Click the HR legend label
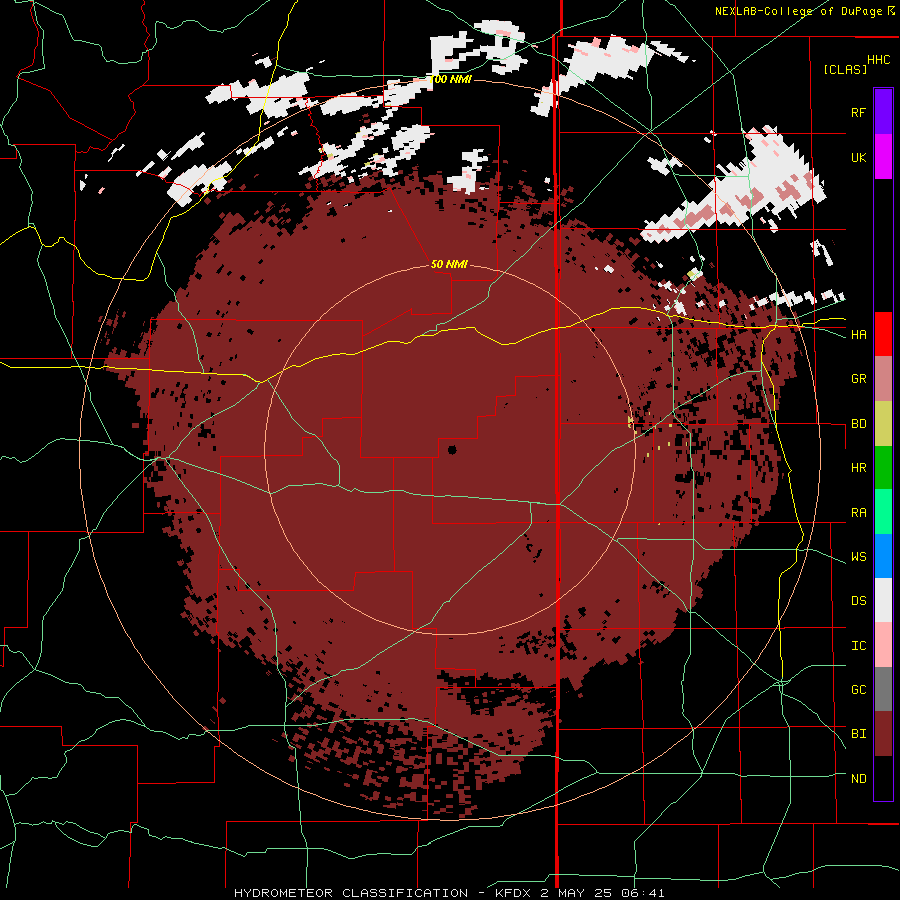This screenshot has width=900, height=900. (858, 468)
